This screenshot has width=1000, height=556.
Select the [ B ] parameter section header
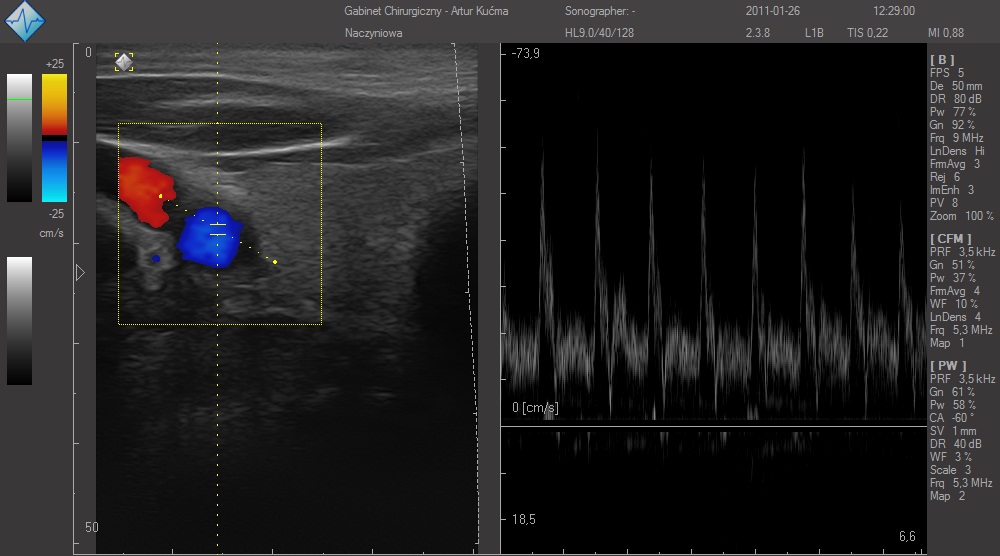(942, 59)
